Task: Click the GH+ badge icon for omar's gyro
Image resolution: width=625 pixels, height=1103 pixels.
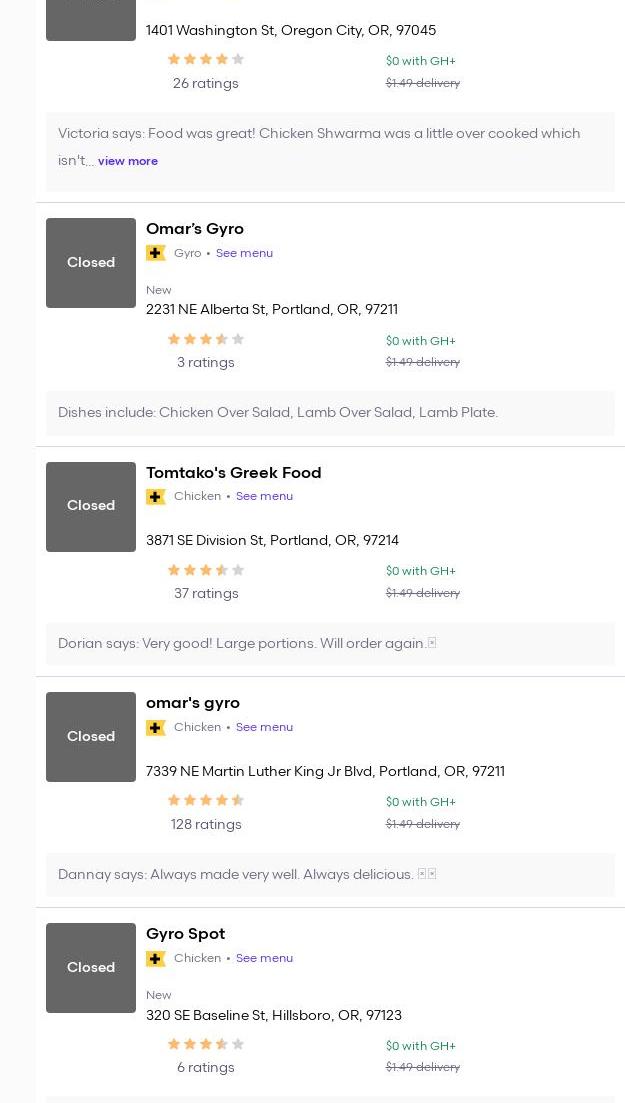Action: [156, 728]
